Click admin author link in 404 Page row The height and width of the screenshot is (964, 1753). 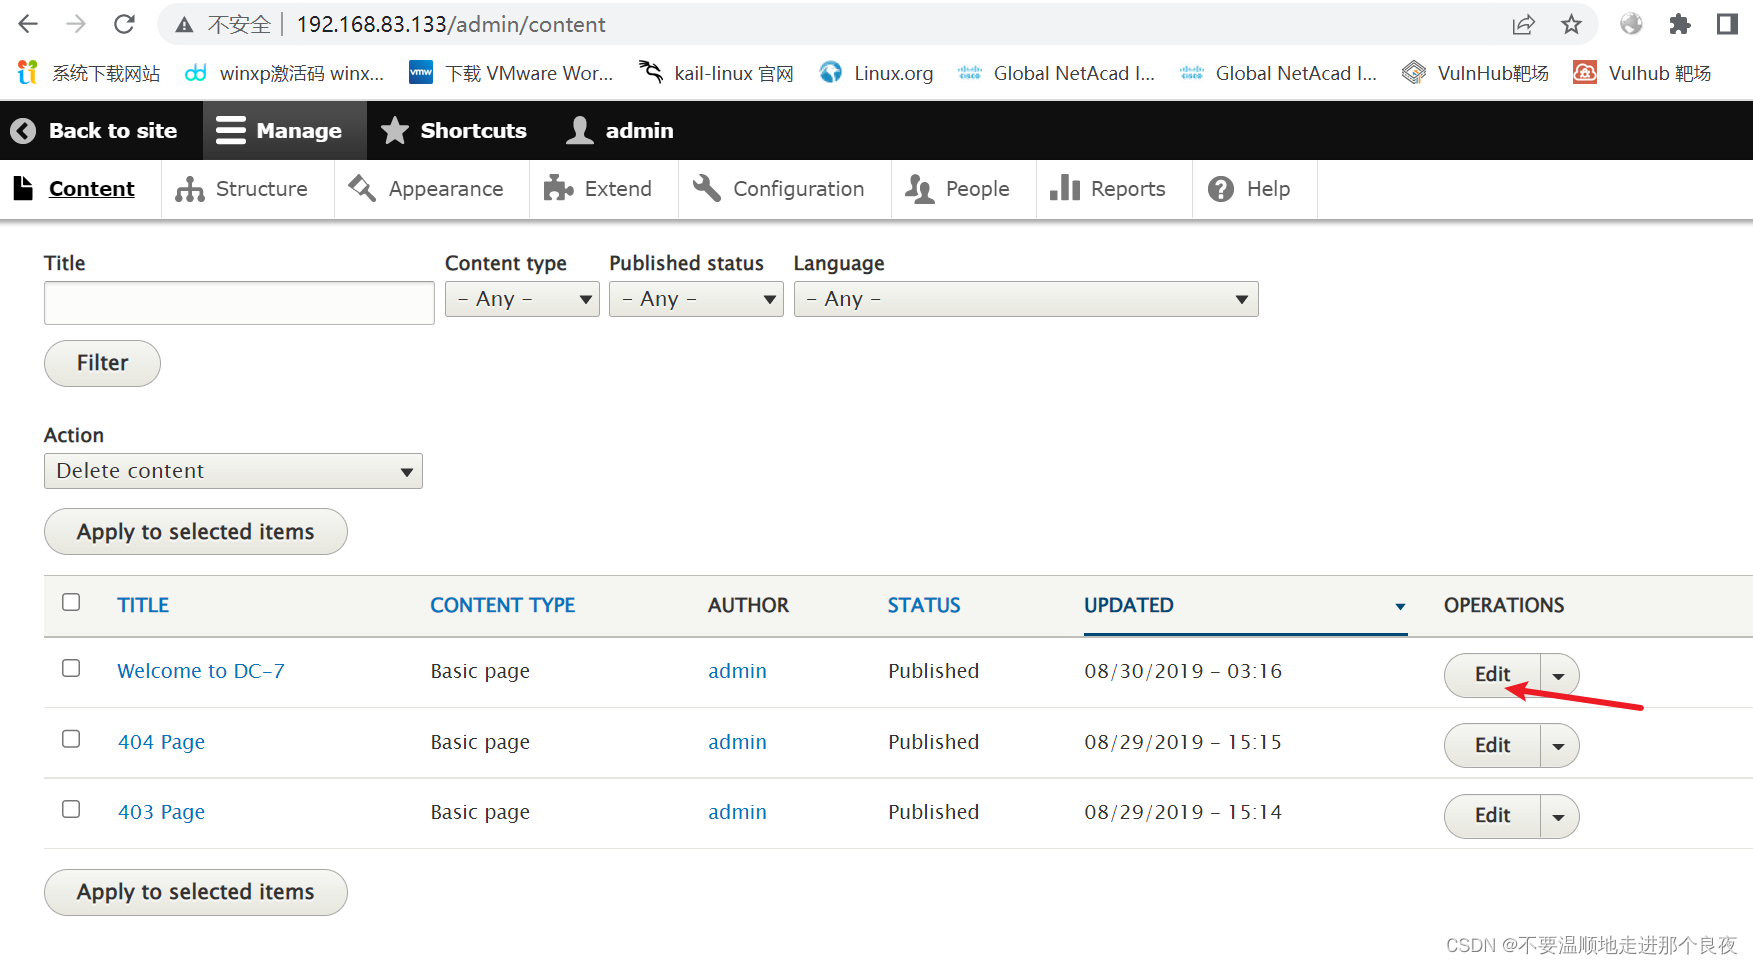(x=737, y=742)
